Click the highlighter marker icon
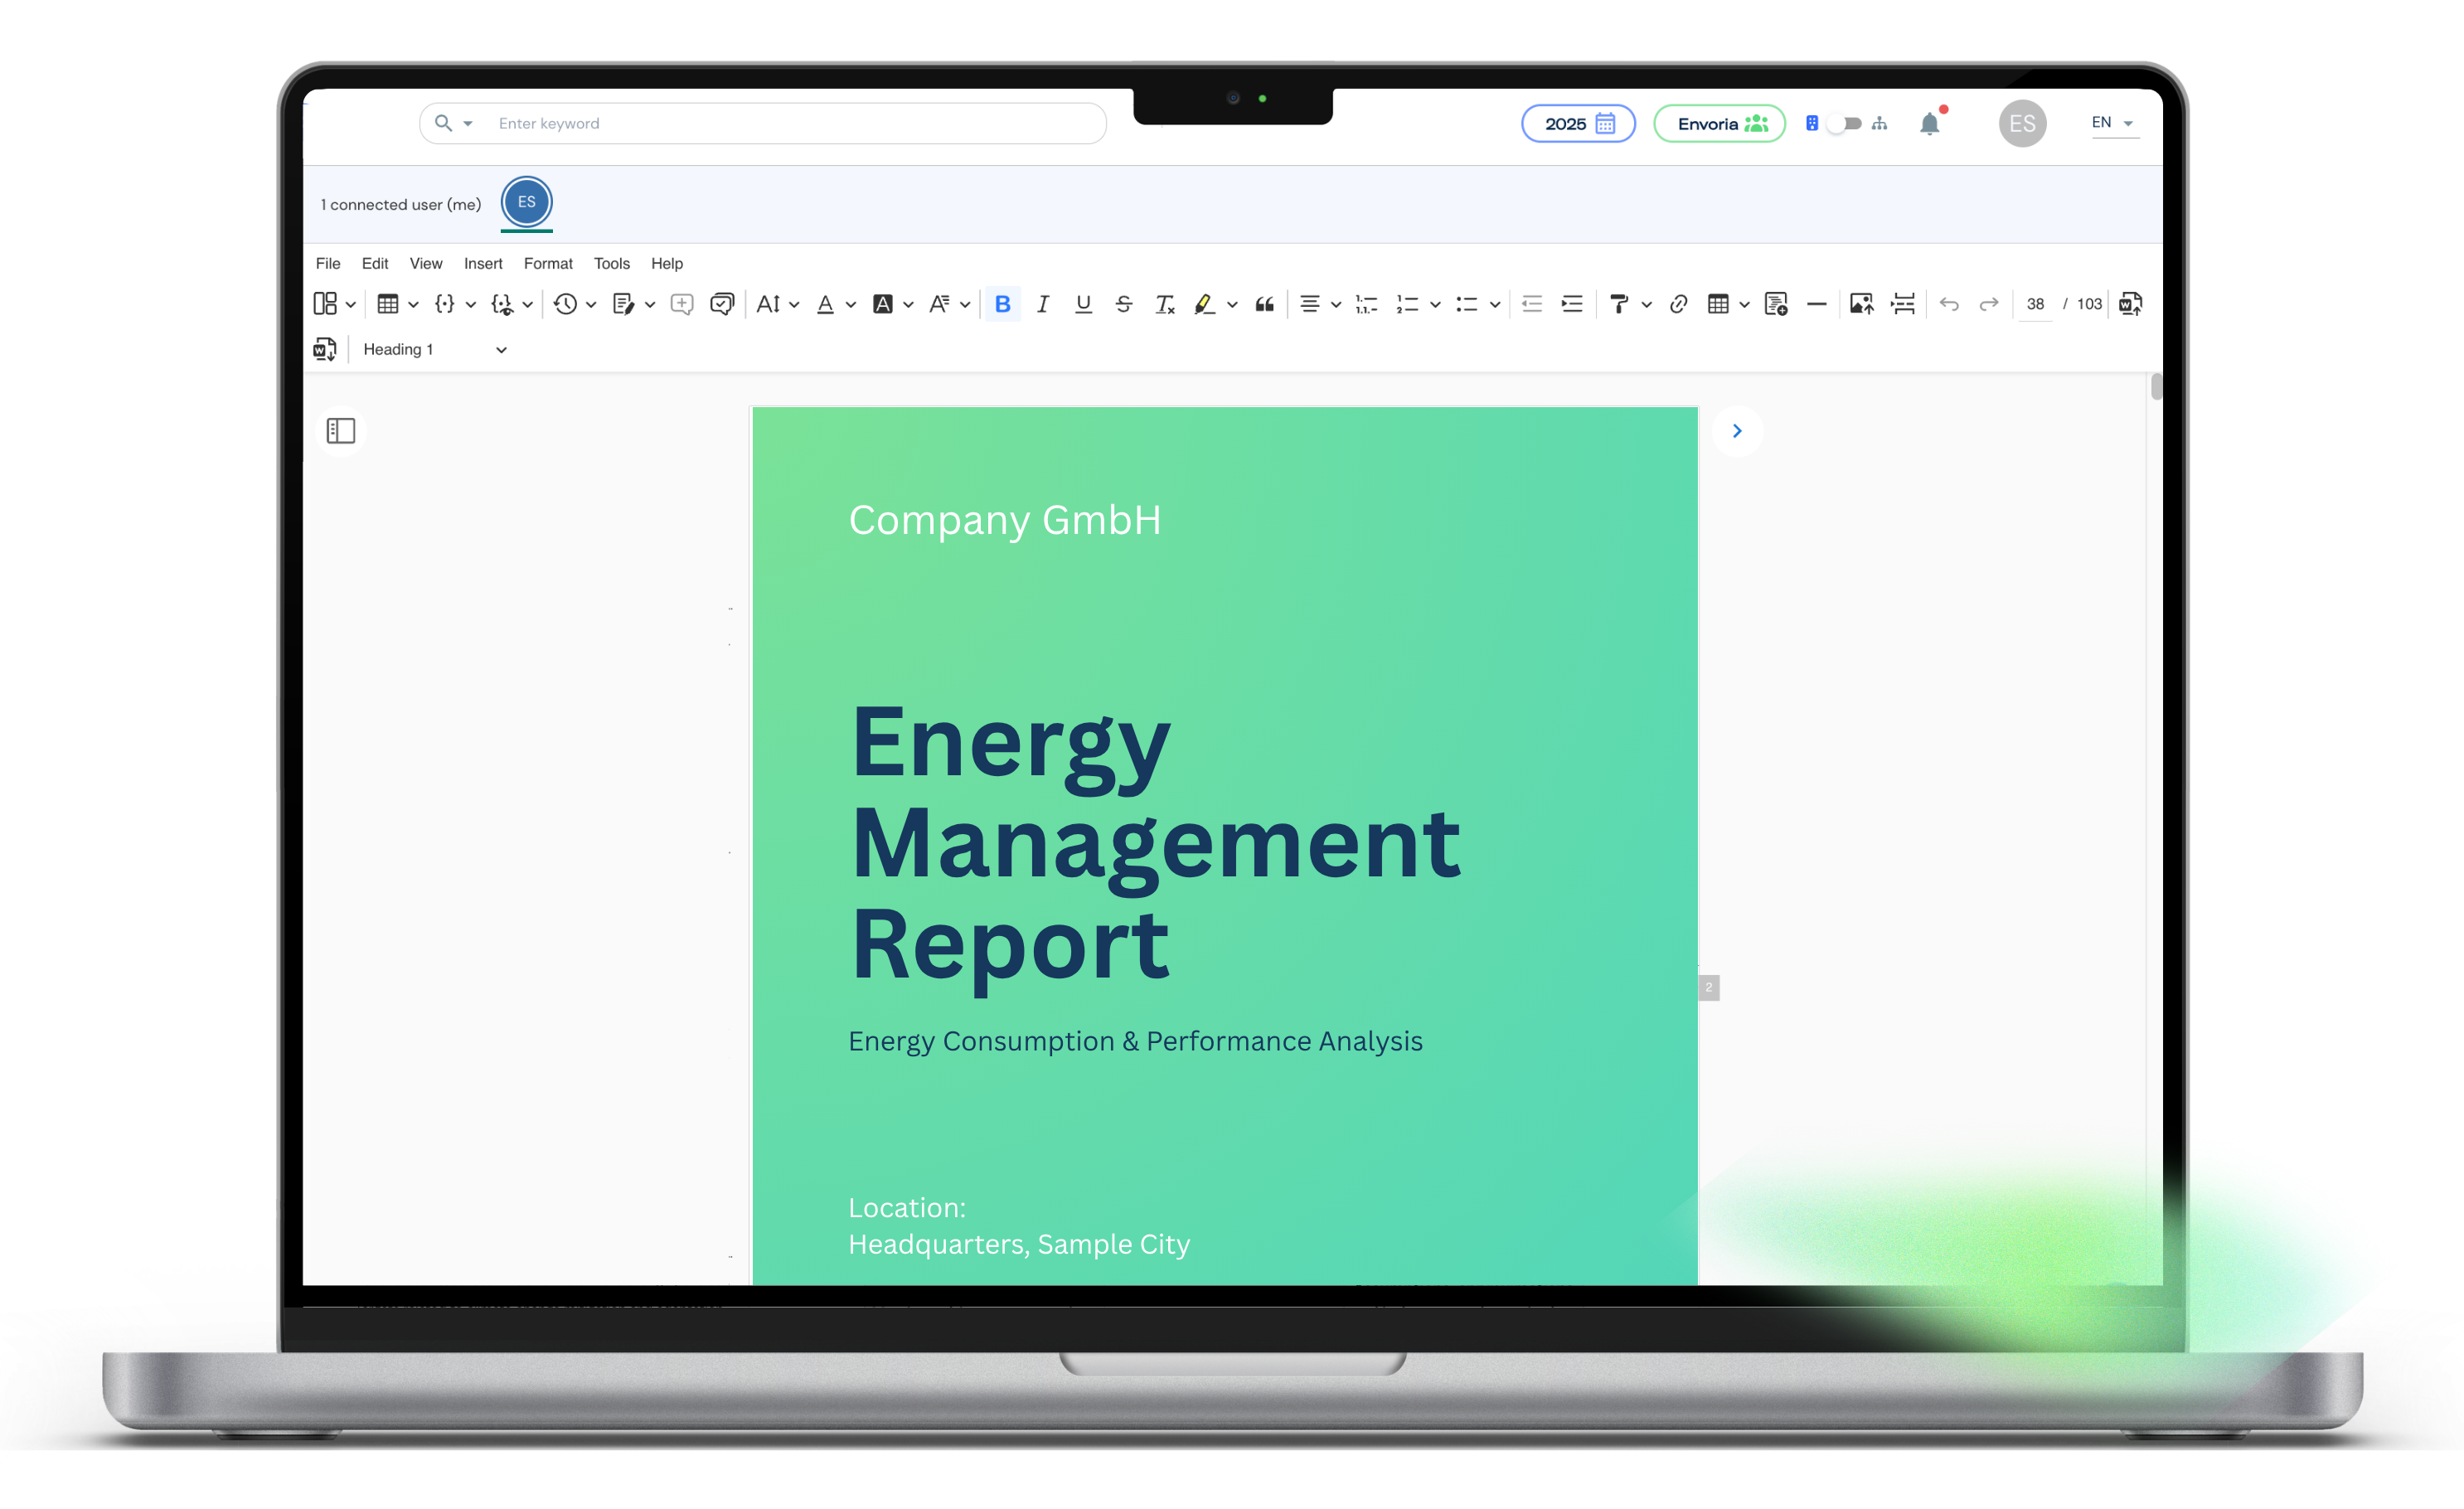Viewport: 2464px width, 1509px height. pyautogui.click(x=1204, y=304)
